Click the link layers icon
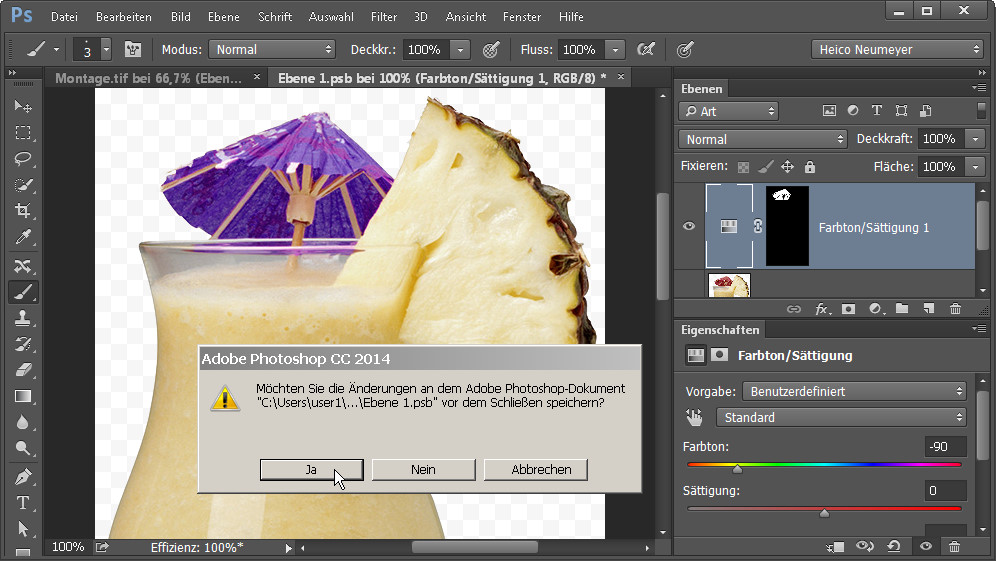Viewport: 996px width, 561px height. 793,309
